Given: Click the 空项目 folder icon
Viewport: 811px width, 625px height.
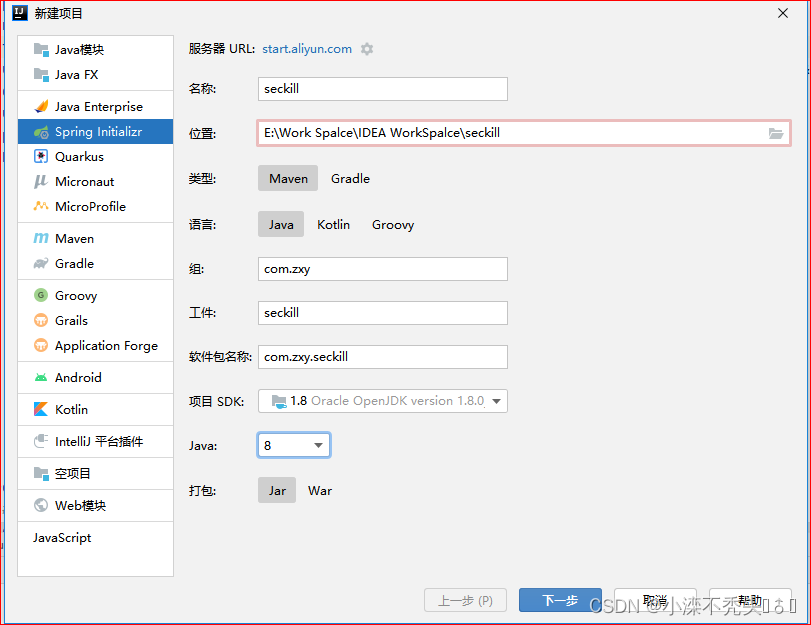Looking at the screenshot, I should tap(41, 473).
